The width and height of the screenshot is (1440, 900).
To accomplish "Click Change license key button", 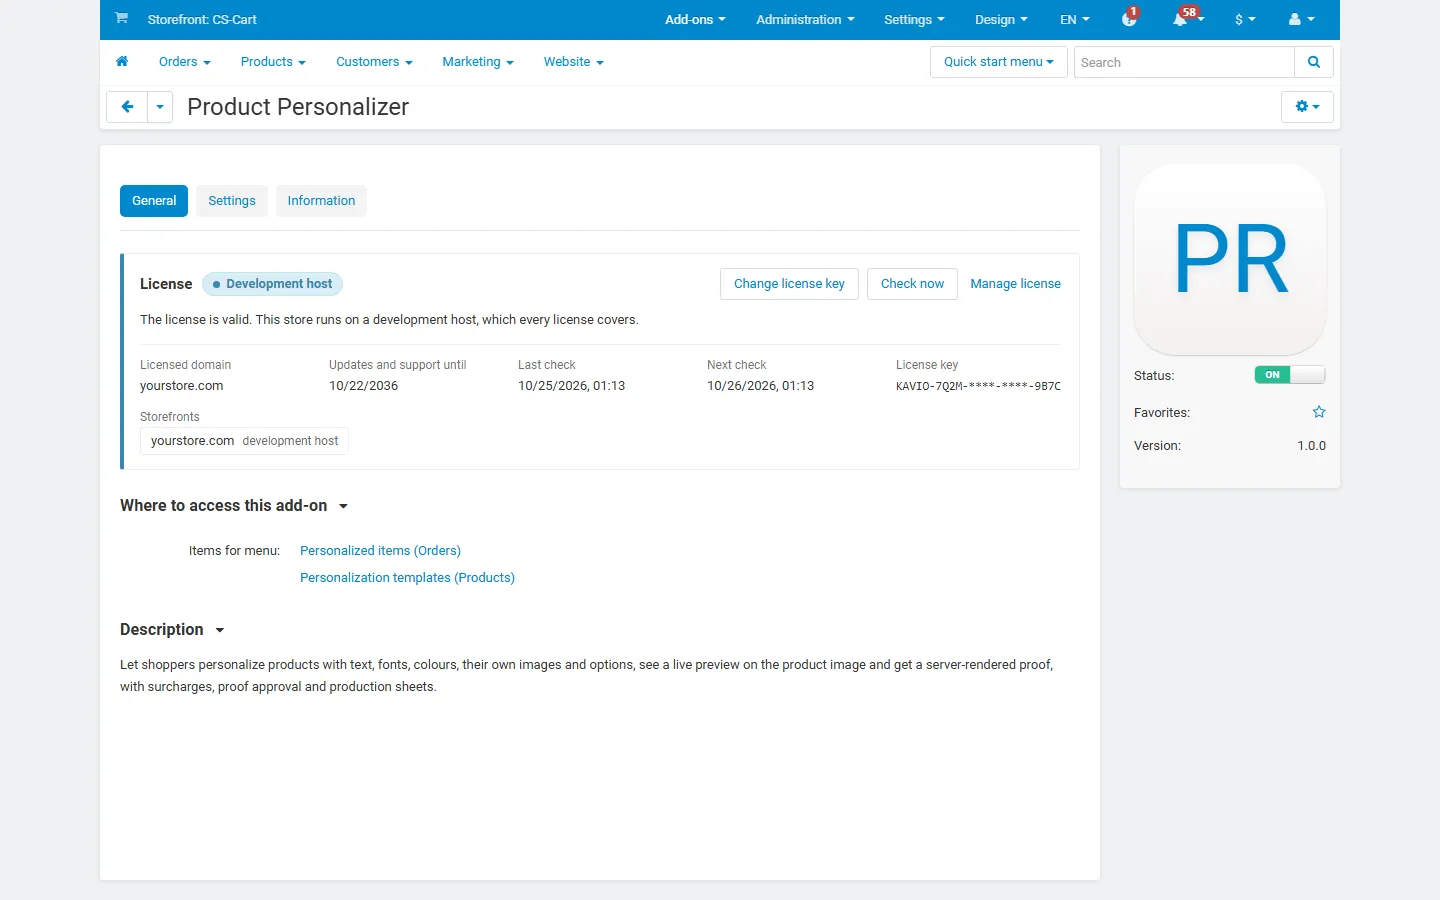I will (x=789, y=284).
